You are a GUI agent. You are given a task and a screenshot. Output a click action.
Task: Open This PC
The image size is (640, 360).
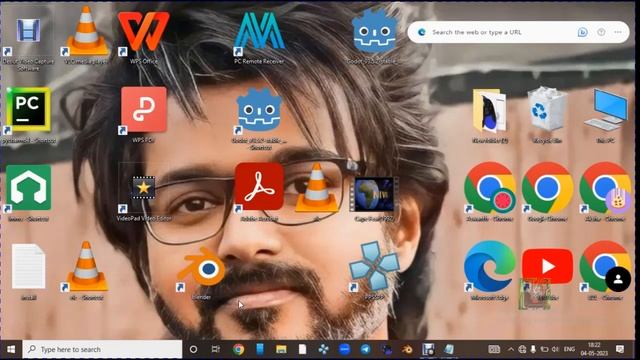[x=605, y=116]
